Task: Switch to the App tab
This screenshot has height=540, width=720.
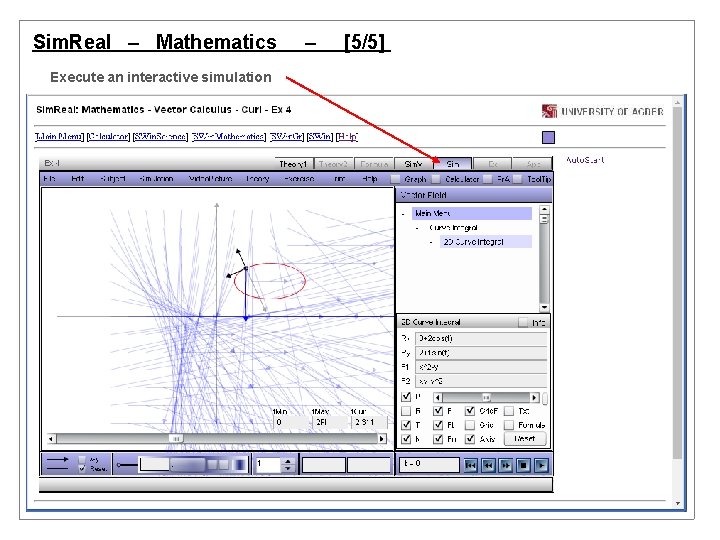Action: tap(533, 164)
